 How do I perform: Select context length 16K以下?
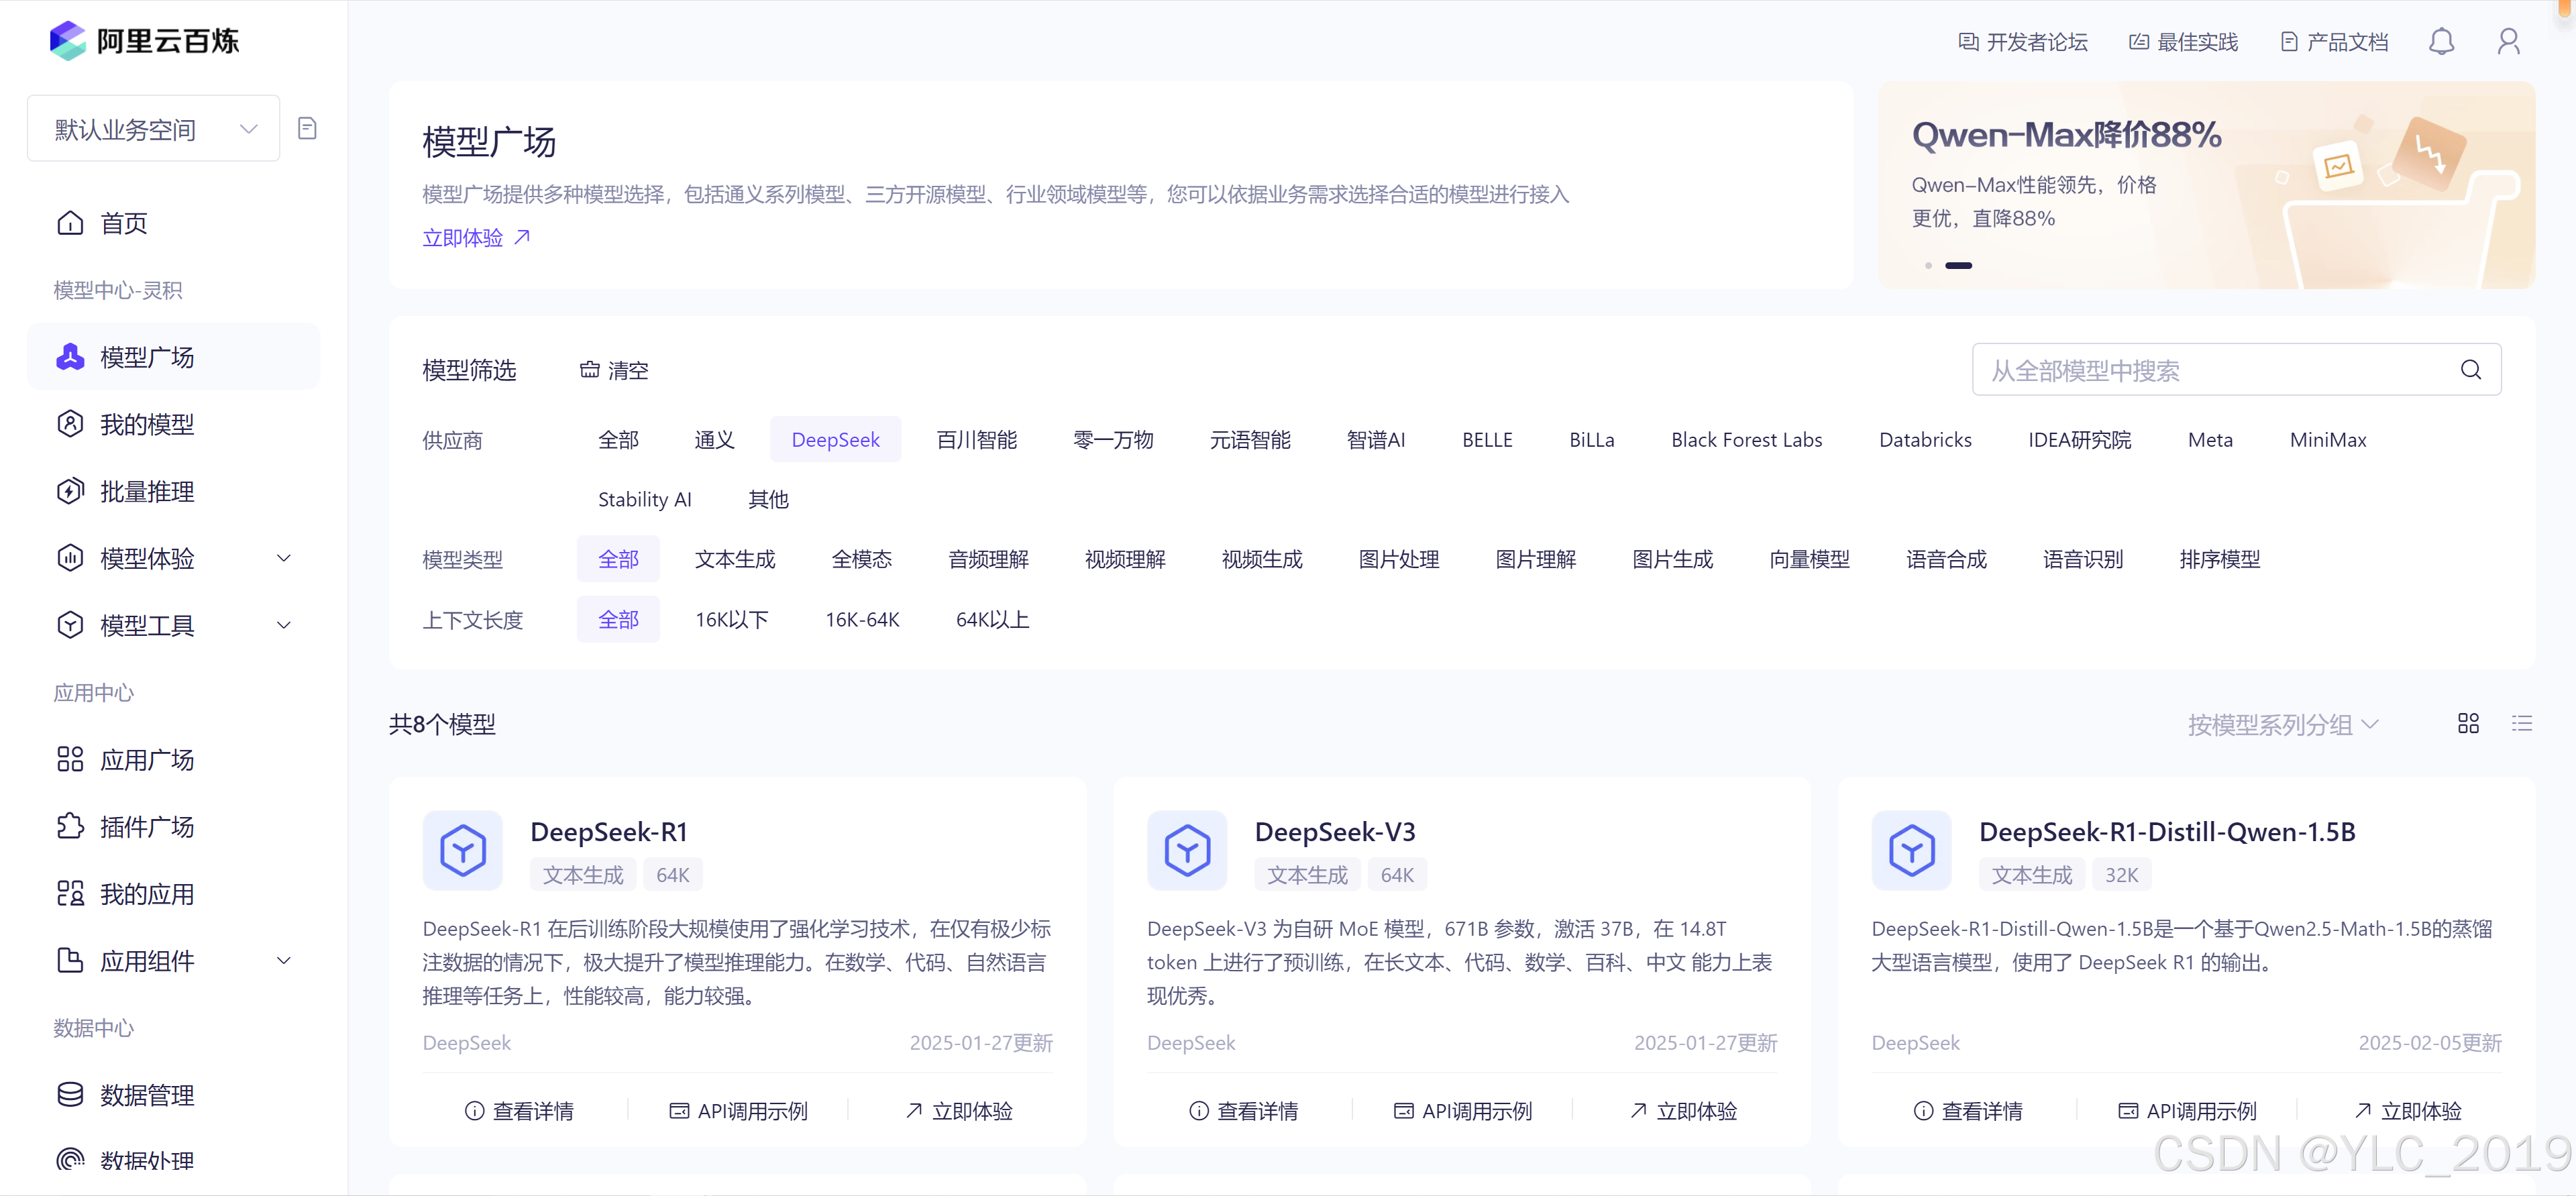(731, 619)
